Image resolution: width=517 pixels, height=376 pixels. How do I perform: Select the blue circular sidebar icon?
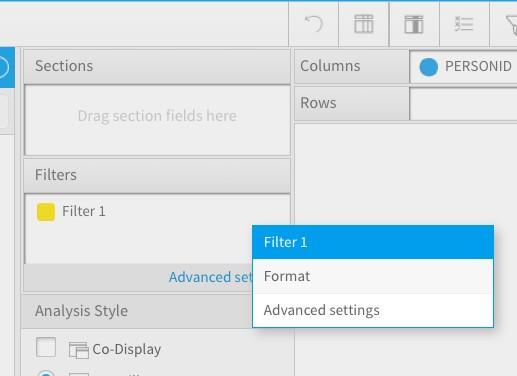coord(3,67)
